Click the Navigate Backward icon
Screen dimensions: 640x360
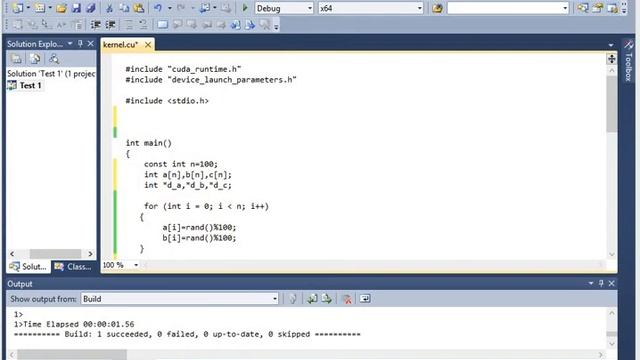204,8
